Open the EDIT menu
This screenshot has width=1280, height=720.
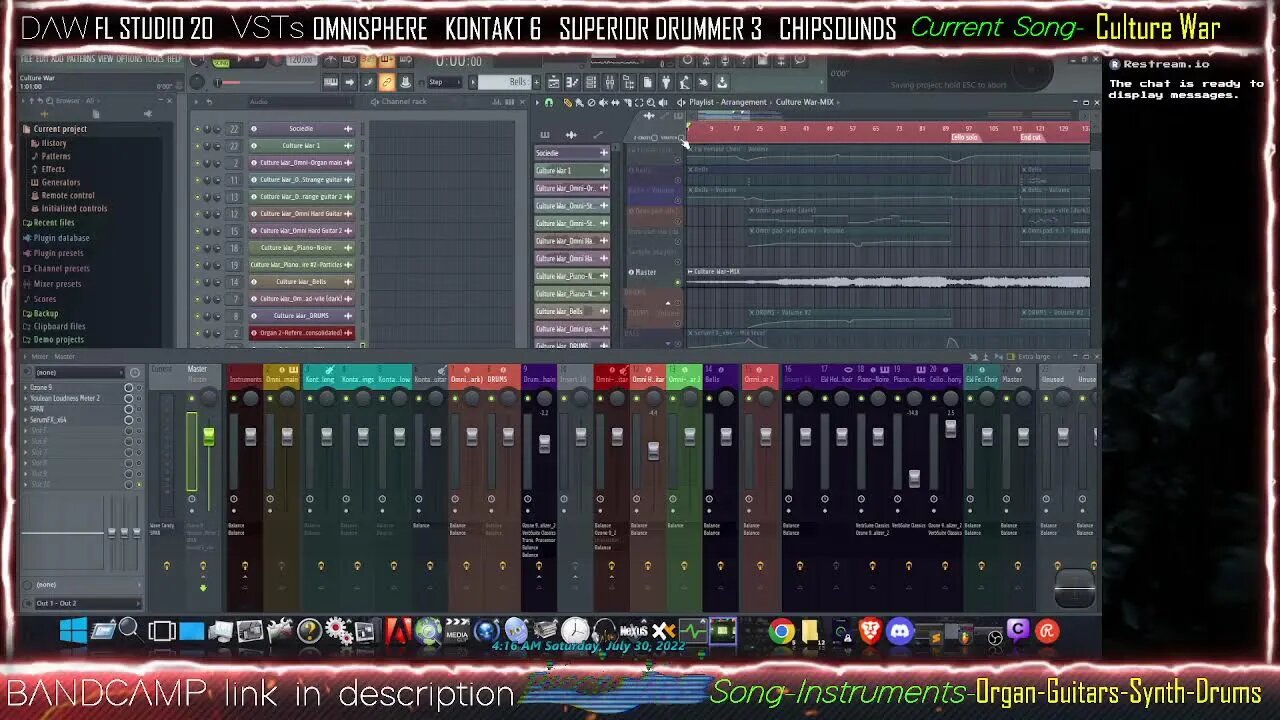(42, 59)
